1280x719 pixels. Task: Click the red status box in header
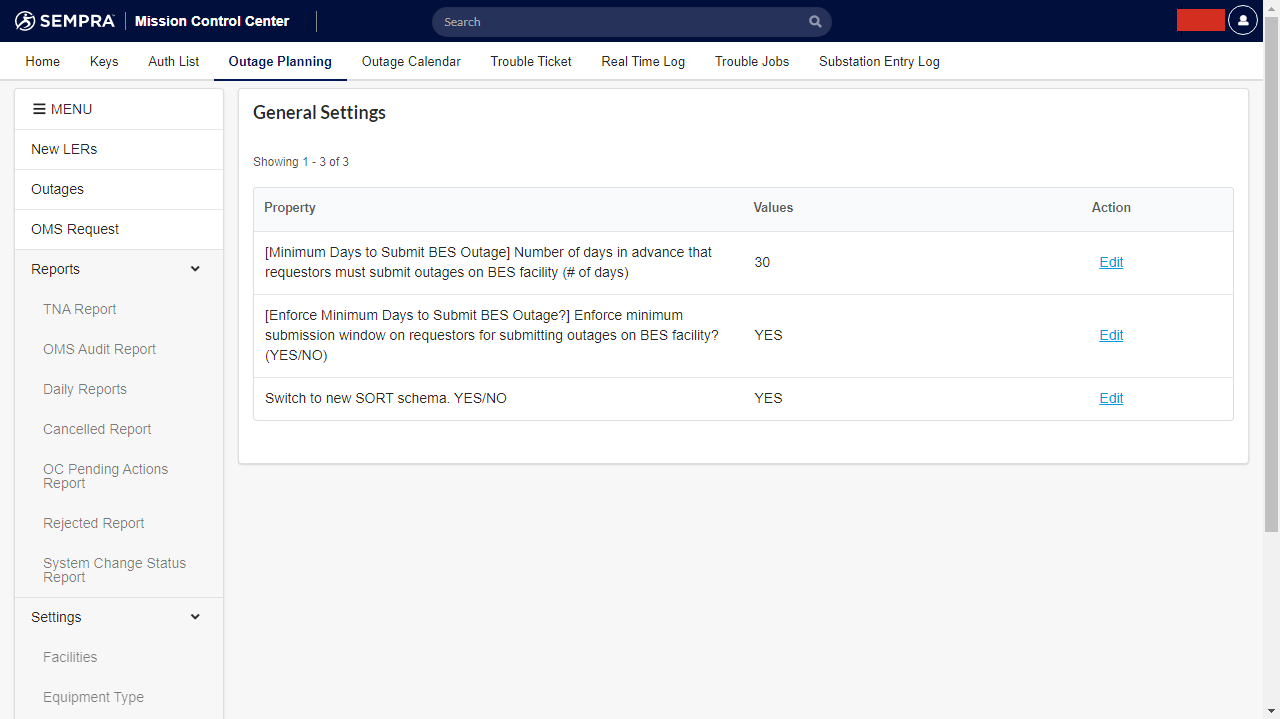pos(1200,21)
